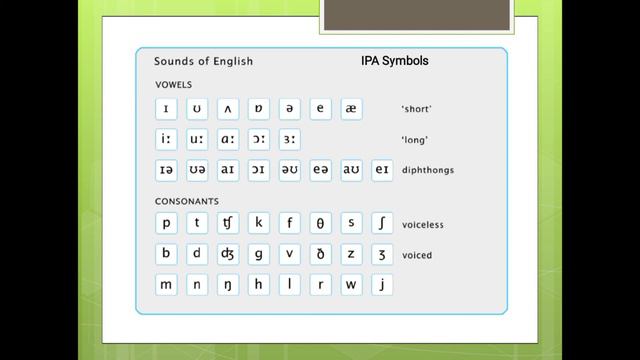Viewport: 640px width, 360px height.
Task: Click the VOWELS section label
Action: tap(173, 85)
